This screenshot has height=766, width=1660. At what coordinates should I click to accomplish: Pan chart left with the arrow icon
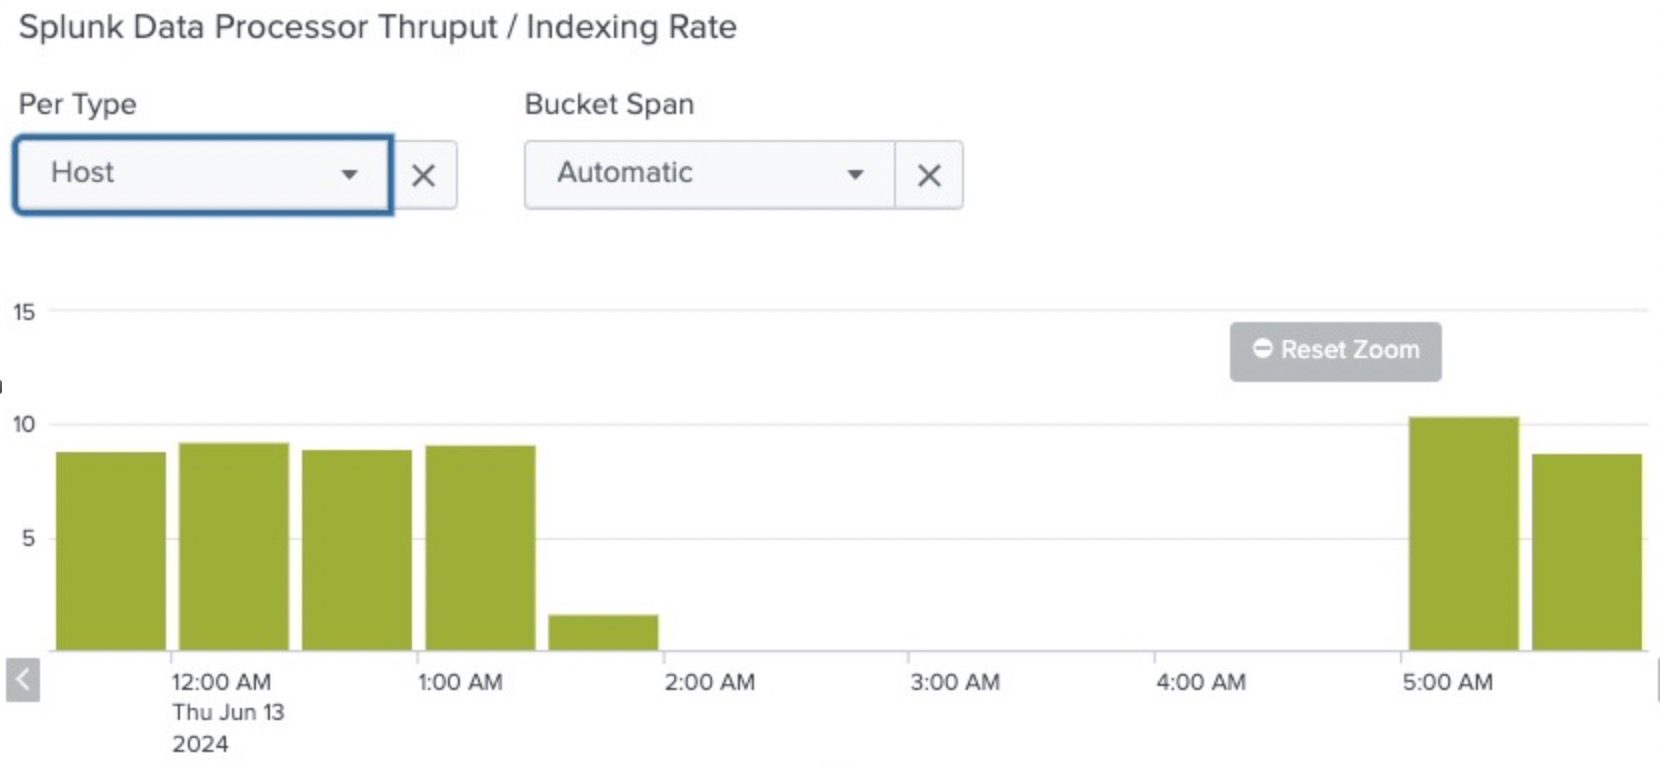coord(23,680)
